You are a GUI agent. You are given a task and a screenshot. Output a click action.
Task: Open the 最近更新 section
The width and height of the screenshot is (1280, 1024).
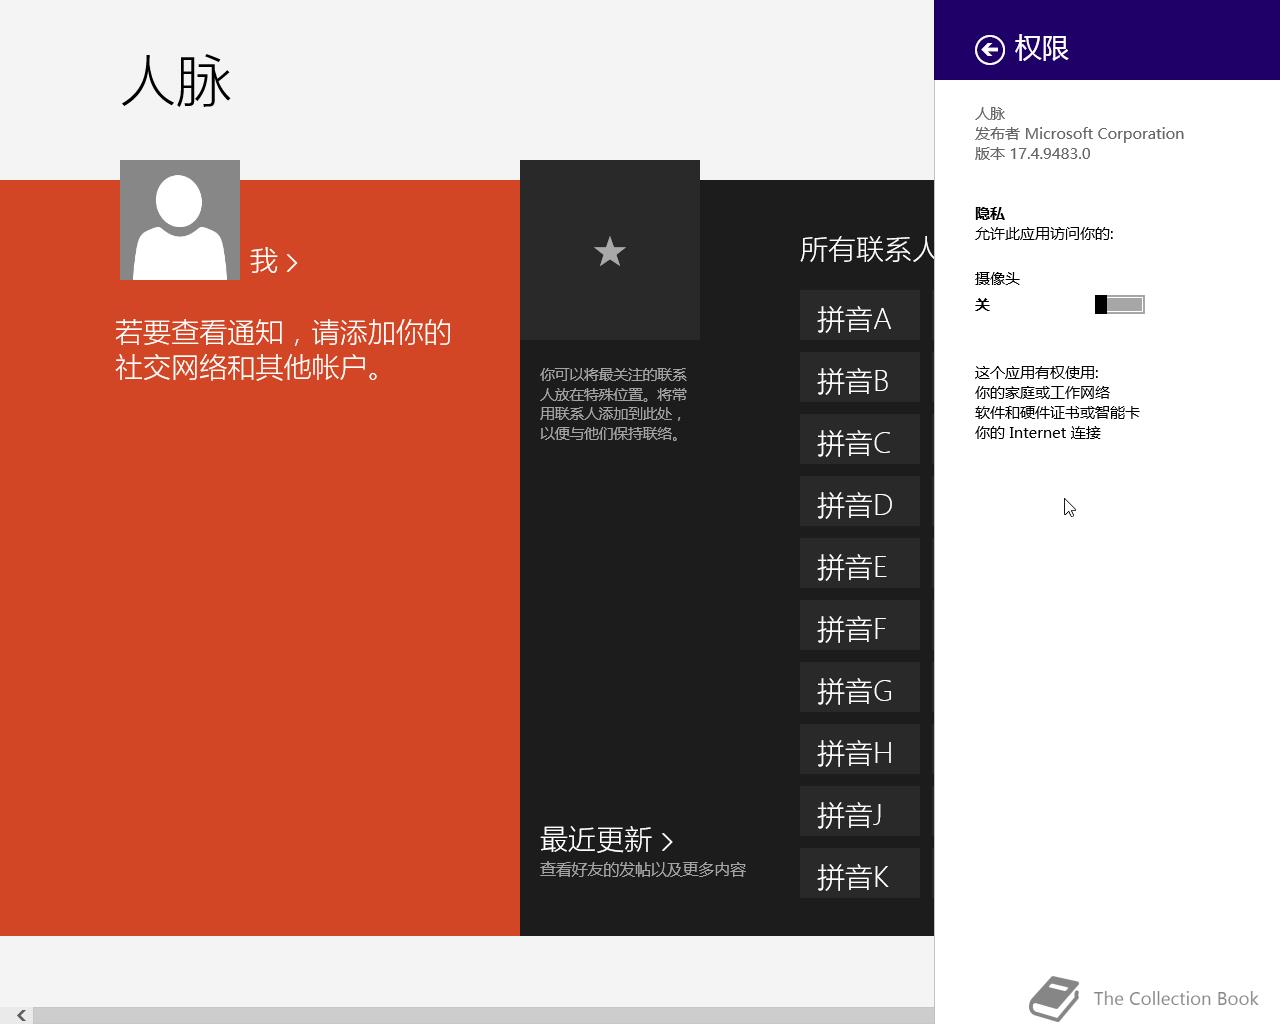point(607,839)
